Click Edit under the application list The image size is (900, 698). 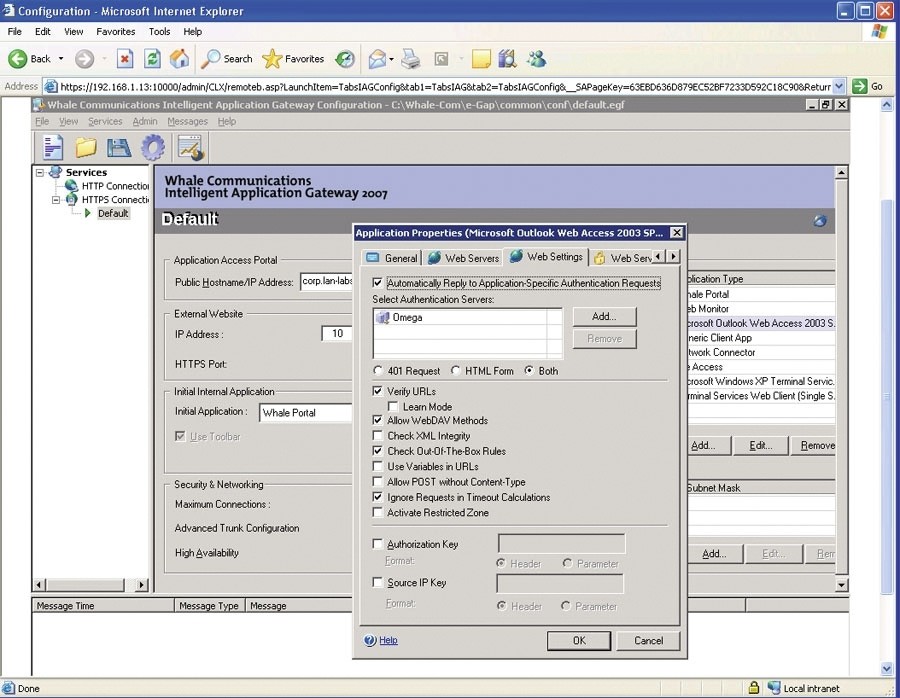click(761, 445)
